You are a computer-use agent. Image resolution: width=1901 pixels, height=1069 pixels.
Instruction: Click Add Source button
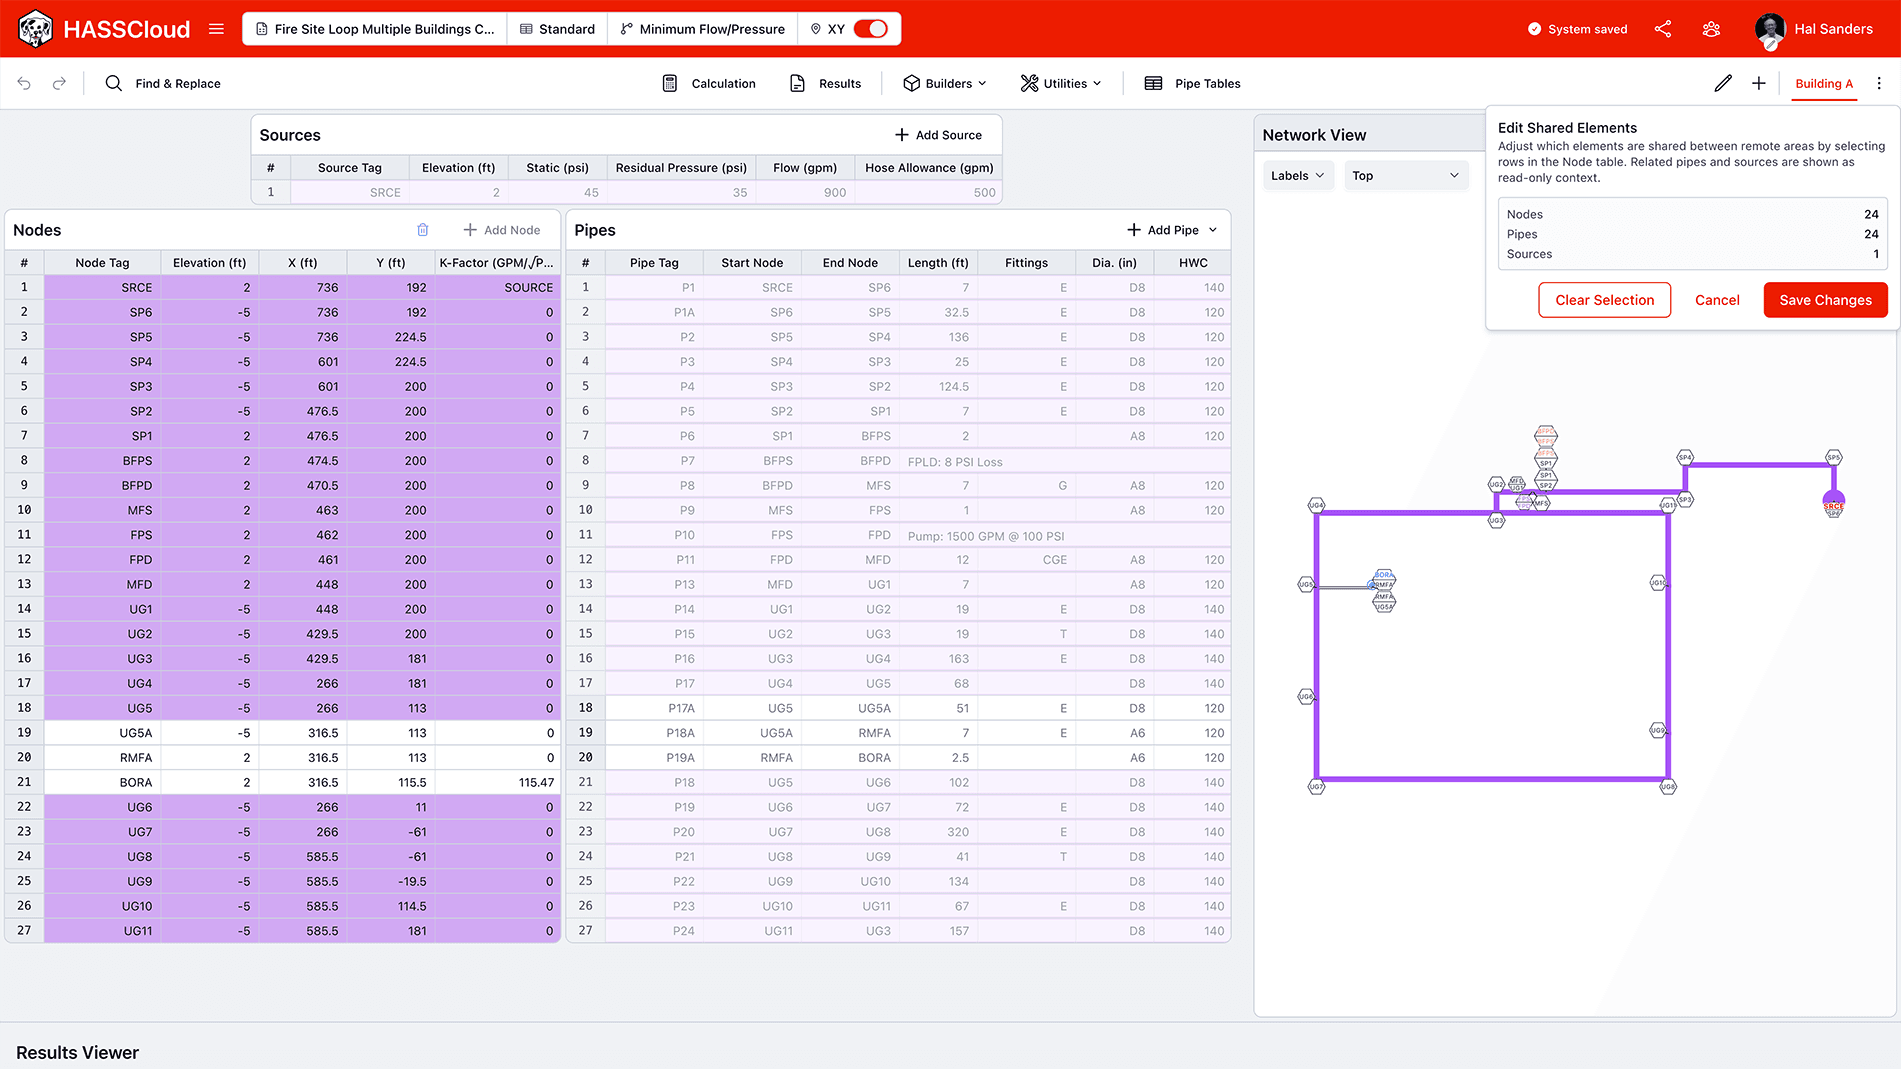pyautogui.click(x=938, y=135)
